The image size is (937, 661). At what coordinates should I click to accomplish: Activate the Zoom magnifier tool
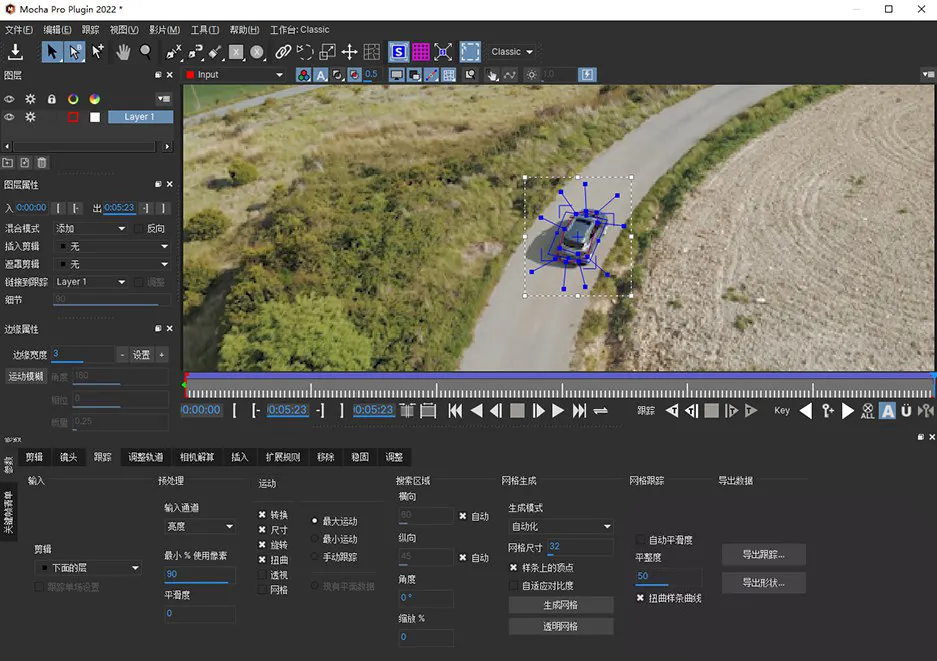click(146, 52)
